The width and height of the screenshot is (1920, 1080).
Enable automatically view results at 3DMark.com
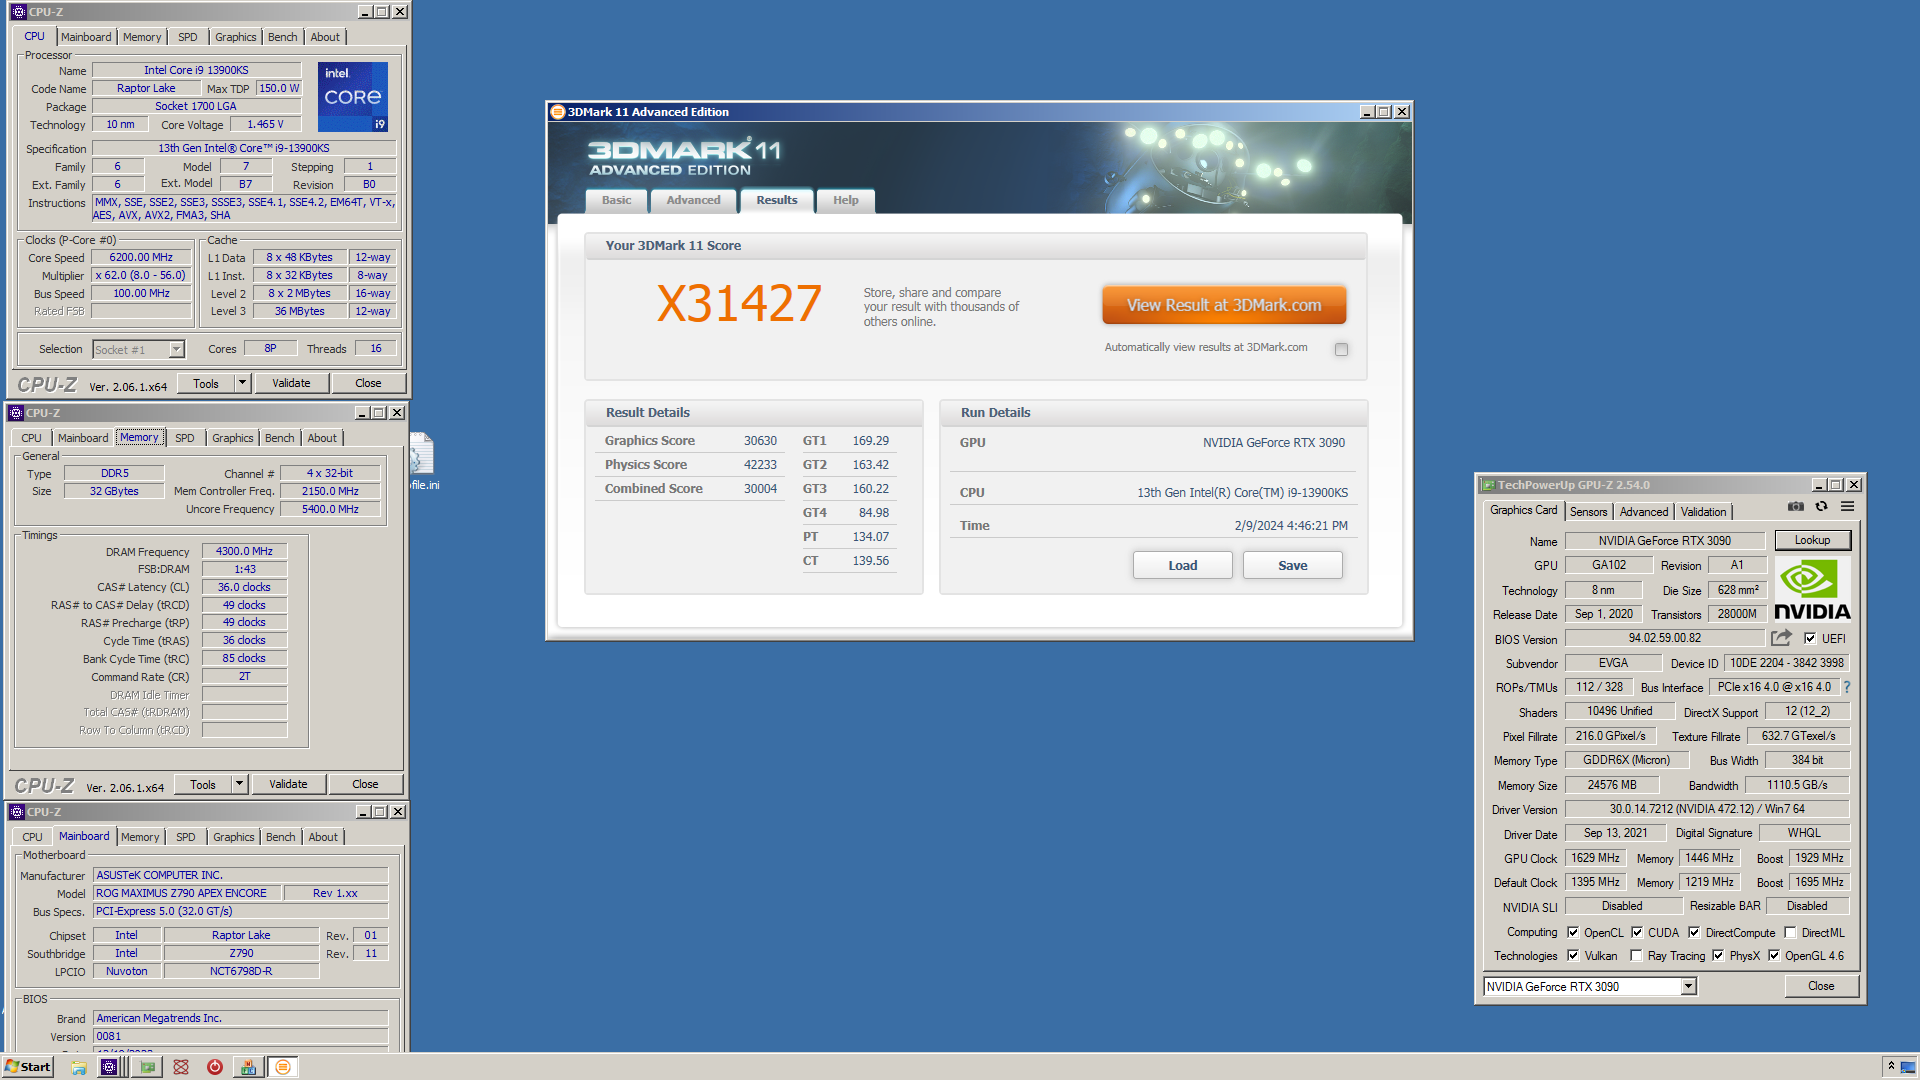tap(1341, 349)
